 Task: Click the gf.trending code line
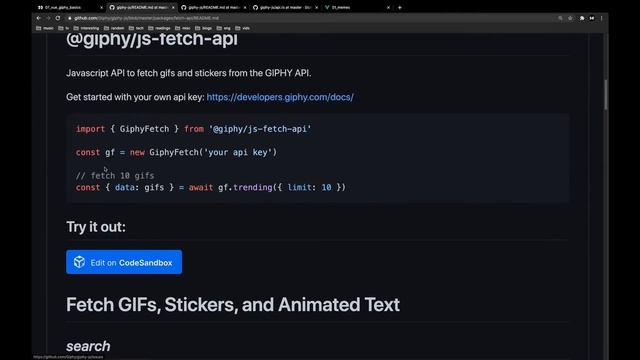211,187
